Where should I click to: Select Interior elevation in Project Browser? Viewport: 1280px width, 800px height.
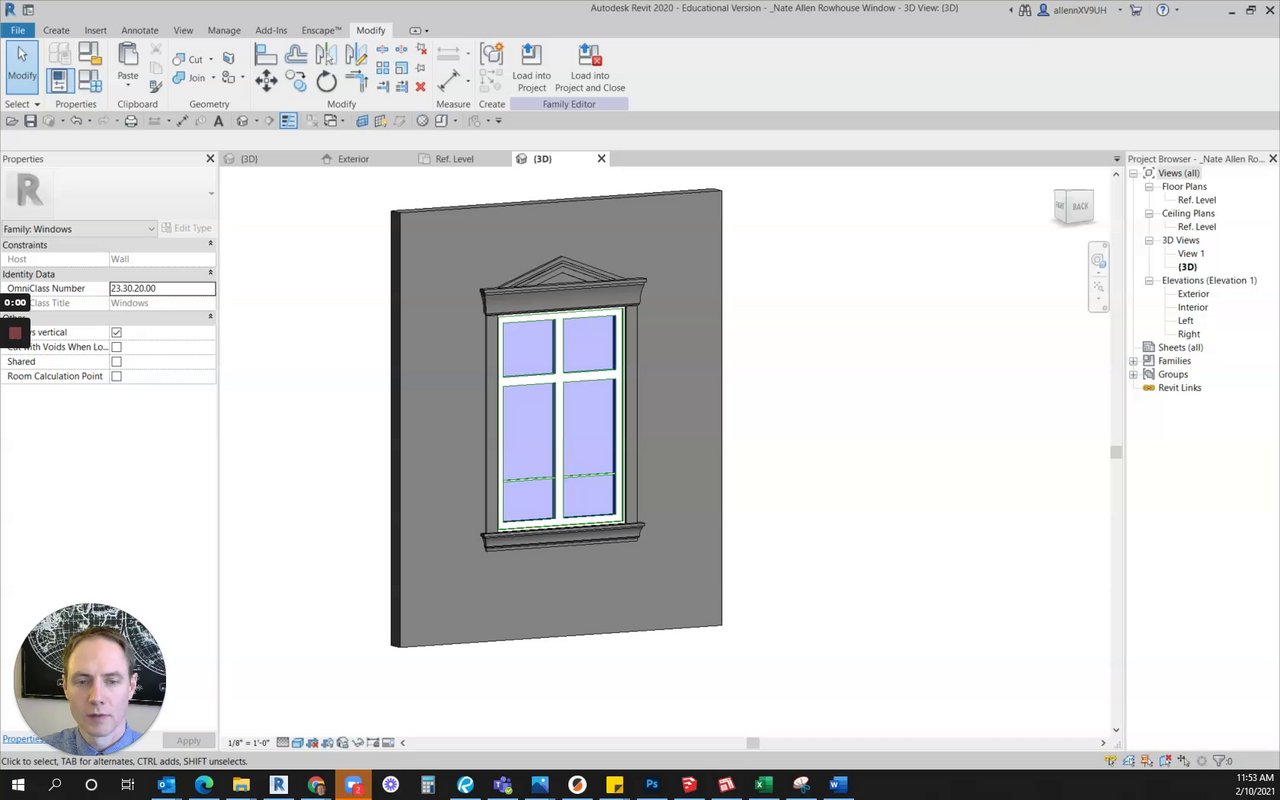coord(1193,308)
